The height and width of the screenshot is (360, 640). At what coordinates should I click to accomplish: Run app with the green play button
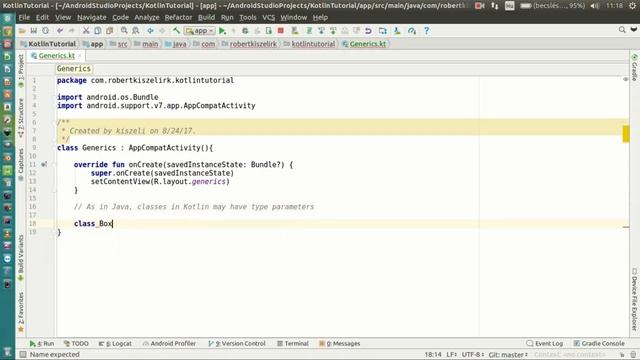(x=222, y=31)
